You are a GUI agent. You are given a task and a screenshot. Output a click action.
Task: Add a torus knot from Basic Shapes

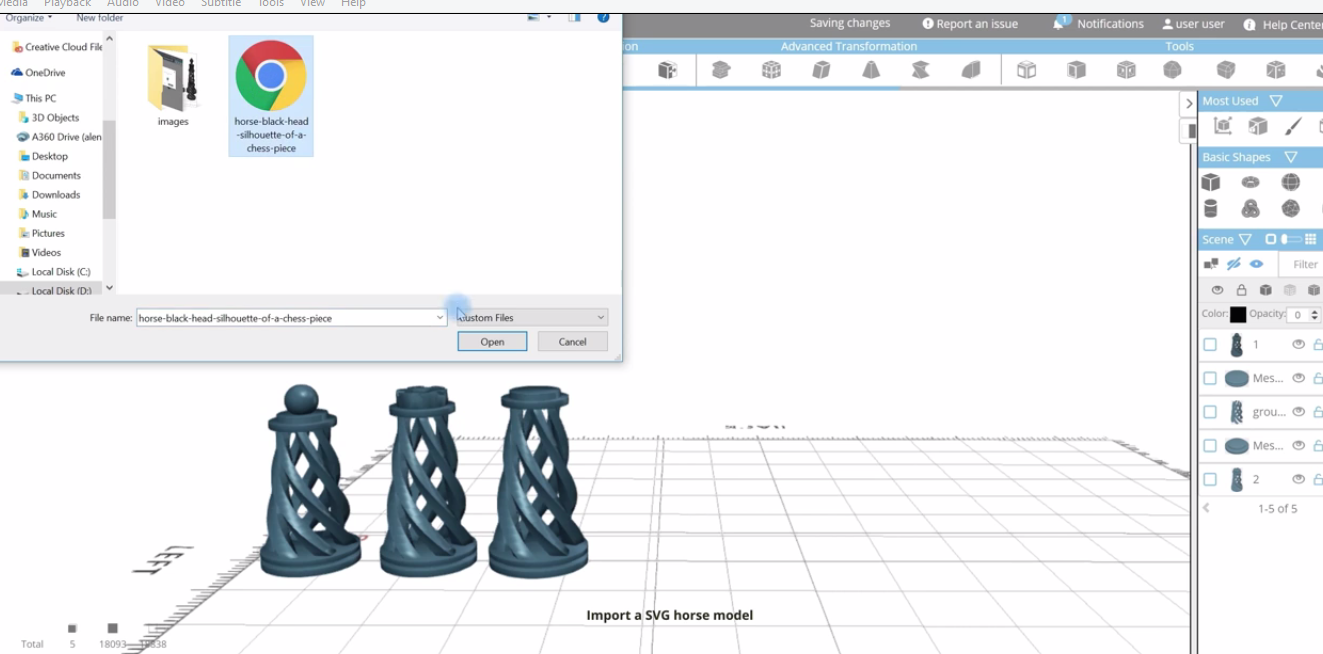click(x=1250, y=208)
